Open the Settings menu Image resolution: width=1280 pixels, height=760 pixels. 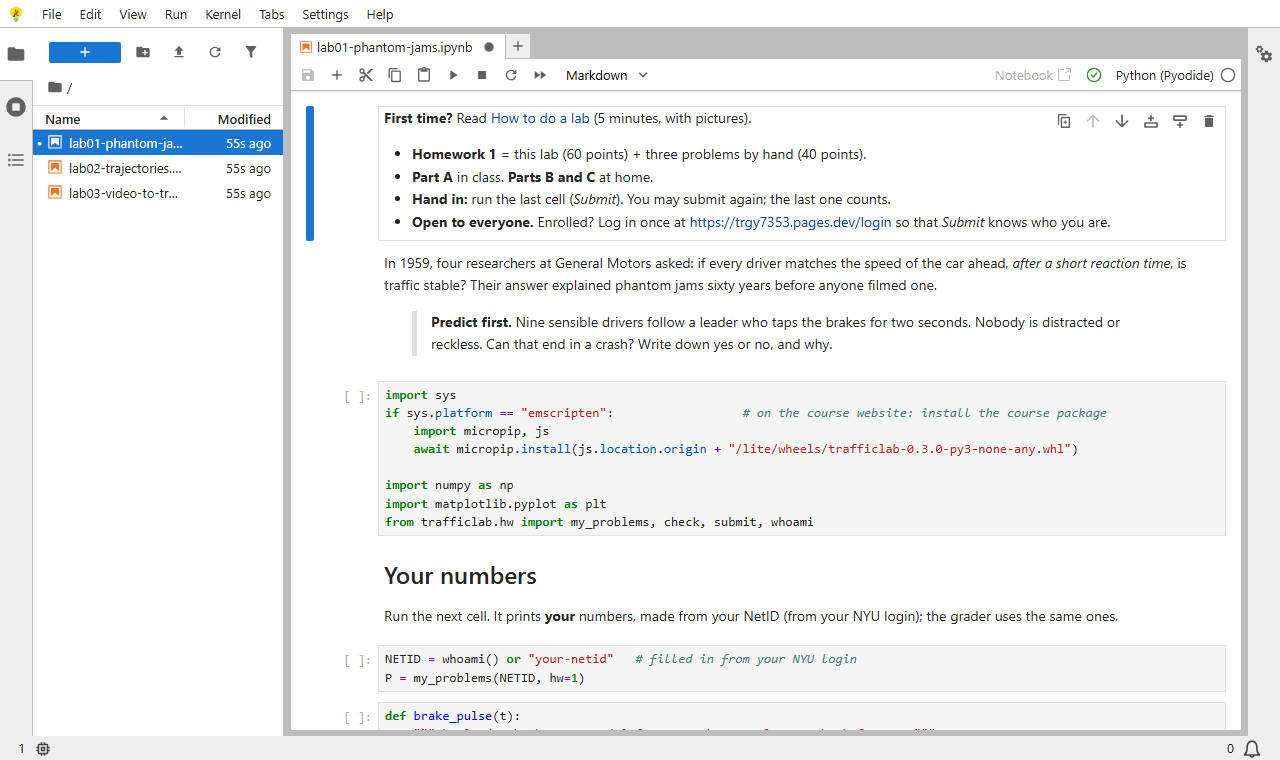(325, 14)
